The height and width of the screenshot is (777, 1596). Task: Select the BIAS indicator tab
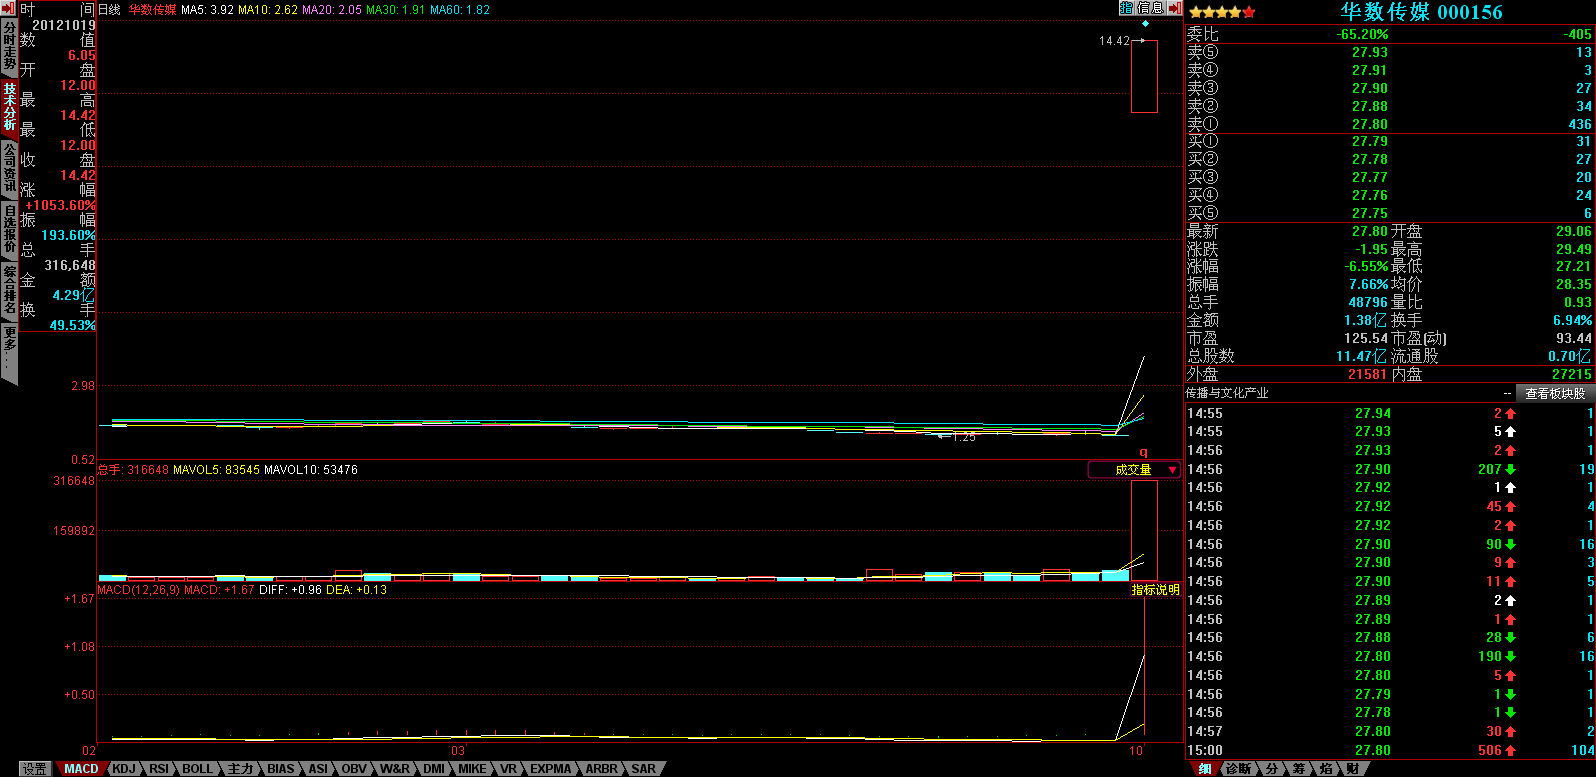(x=281, y=769)
